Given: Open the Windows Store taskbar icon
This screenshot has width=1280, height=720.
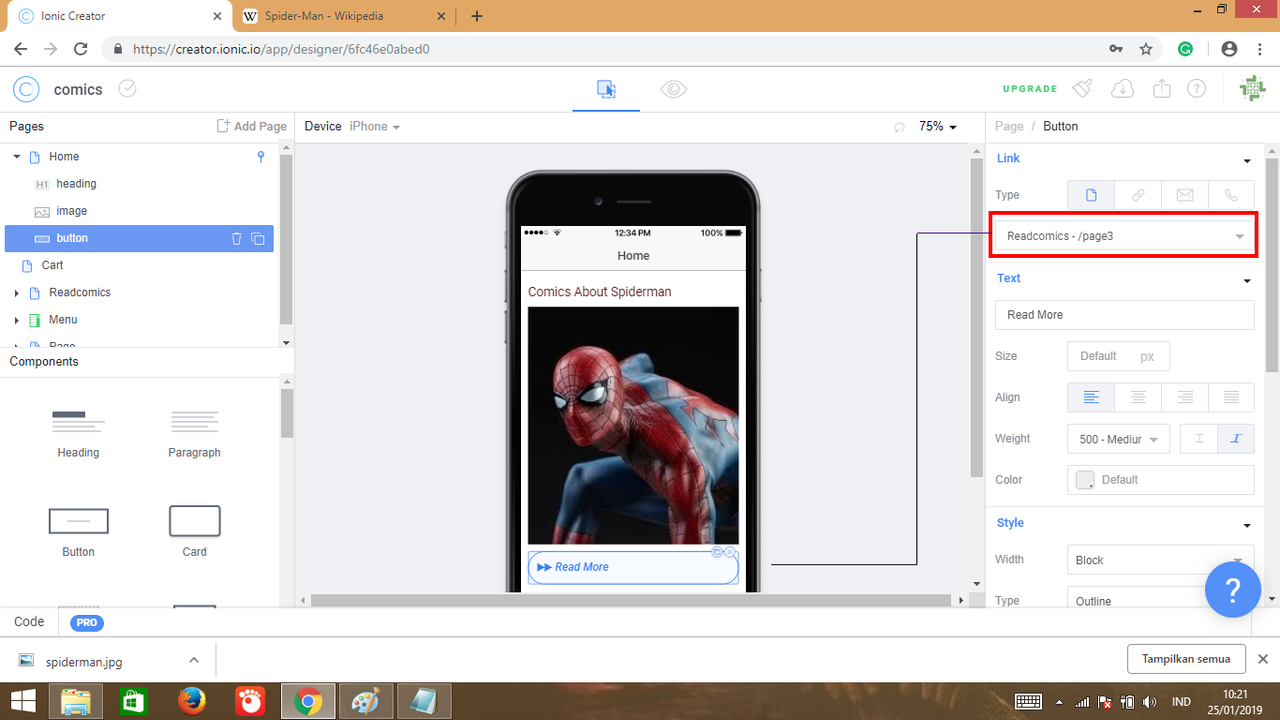Looking at the screenshot, I should click(134, 702).
